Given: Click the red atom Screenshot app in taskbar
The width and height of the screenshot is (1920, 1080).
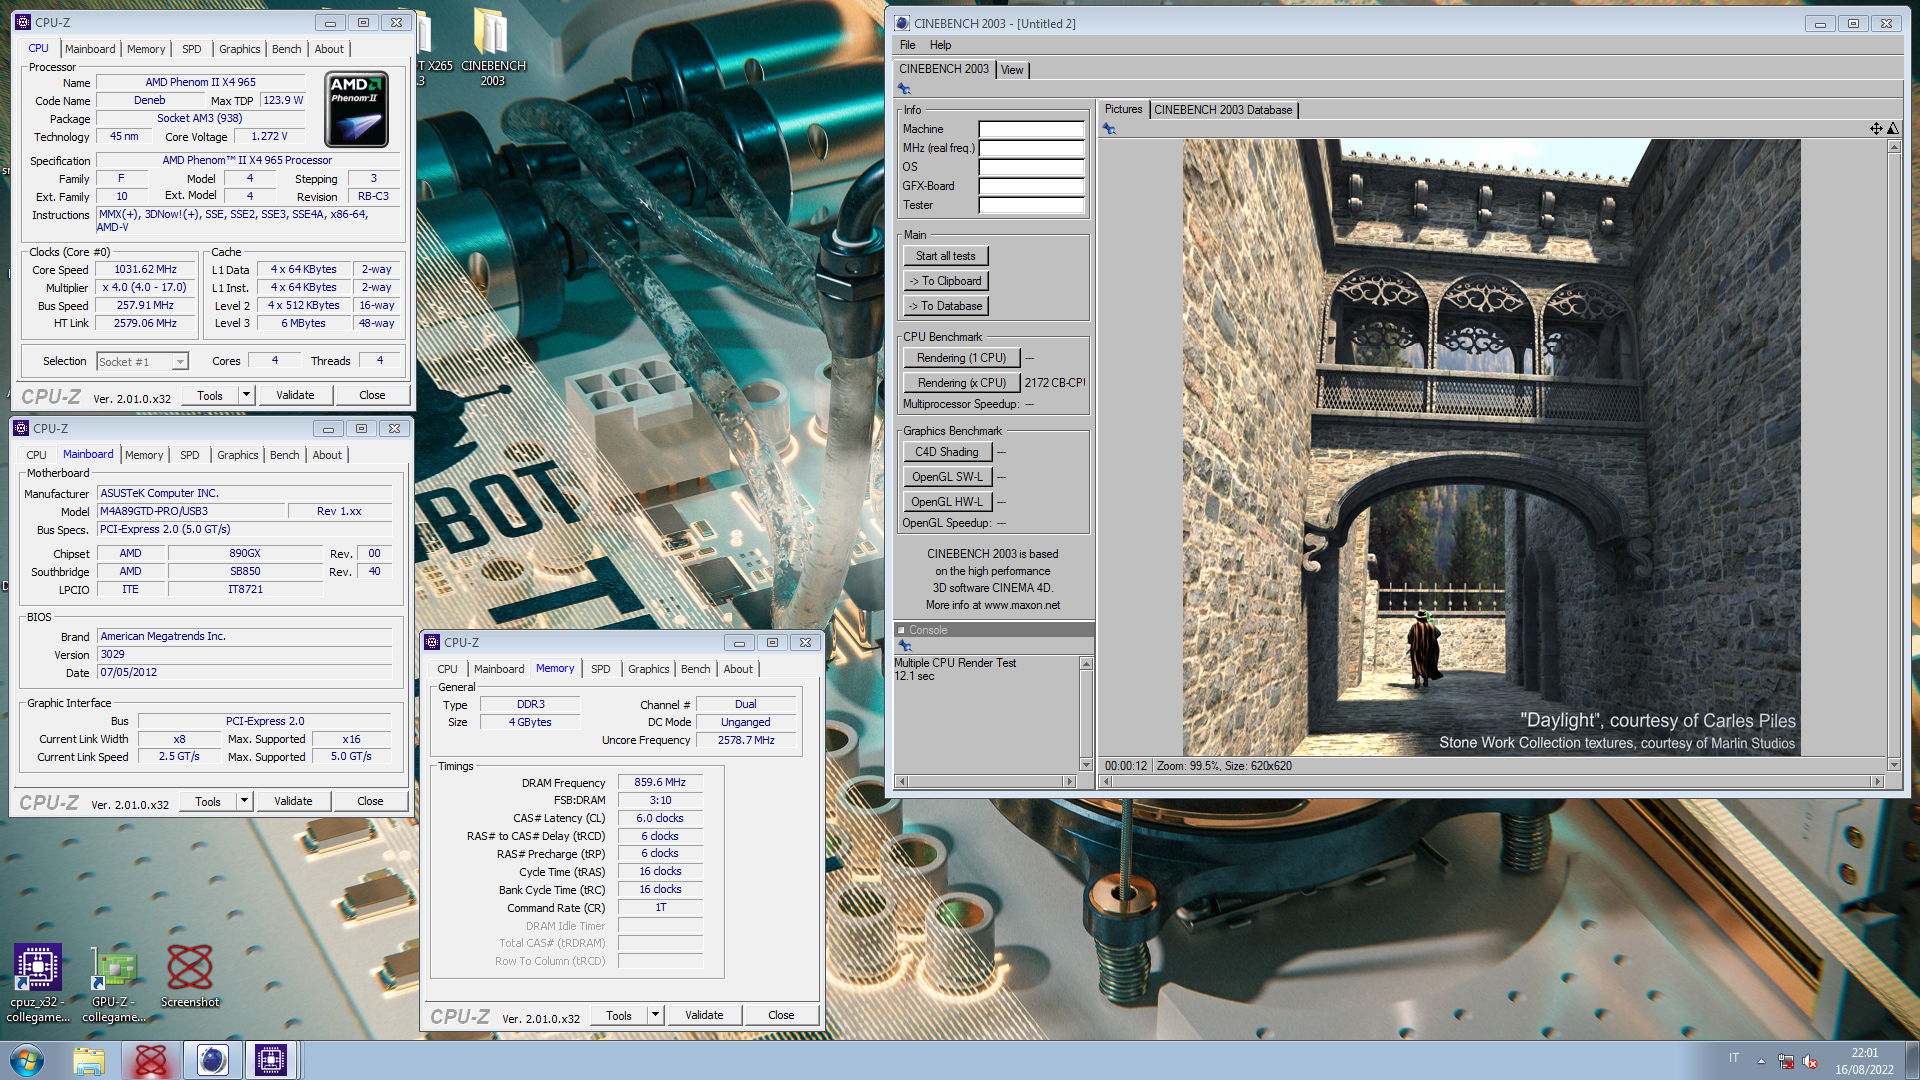Looking at the screenshot, I should click(x=151, y=1060).
